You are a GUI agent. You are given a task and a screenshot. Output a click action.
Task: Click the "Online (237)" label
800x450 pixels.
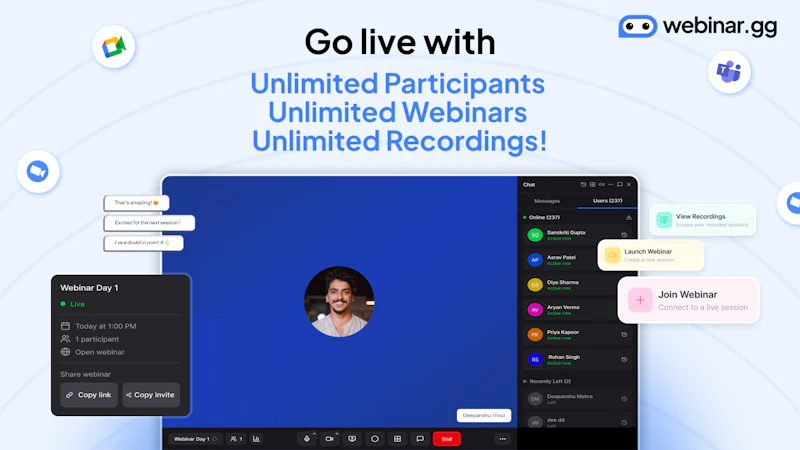coord(544,217)
